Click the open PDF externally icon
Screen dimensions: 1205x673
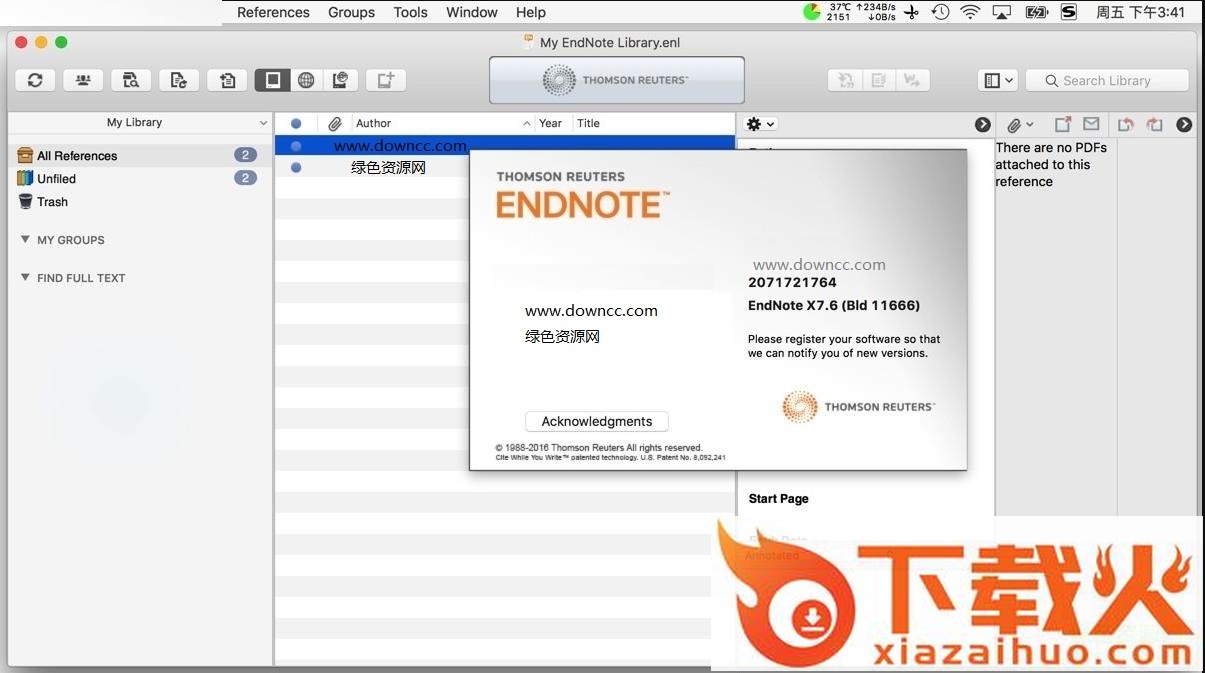(x=1063, y=124)
